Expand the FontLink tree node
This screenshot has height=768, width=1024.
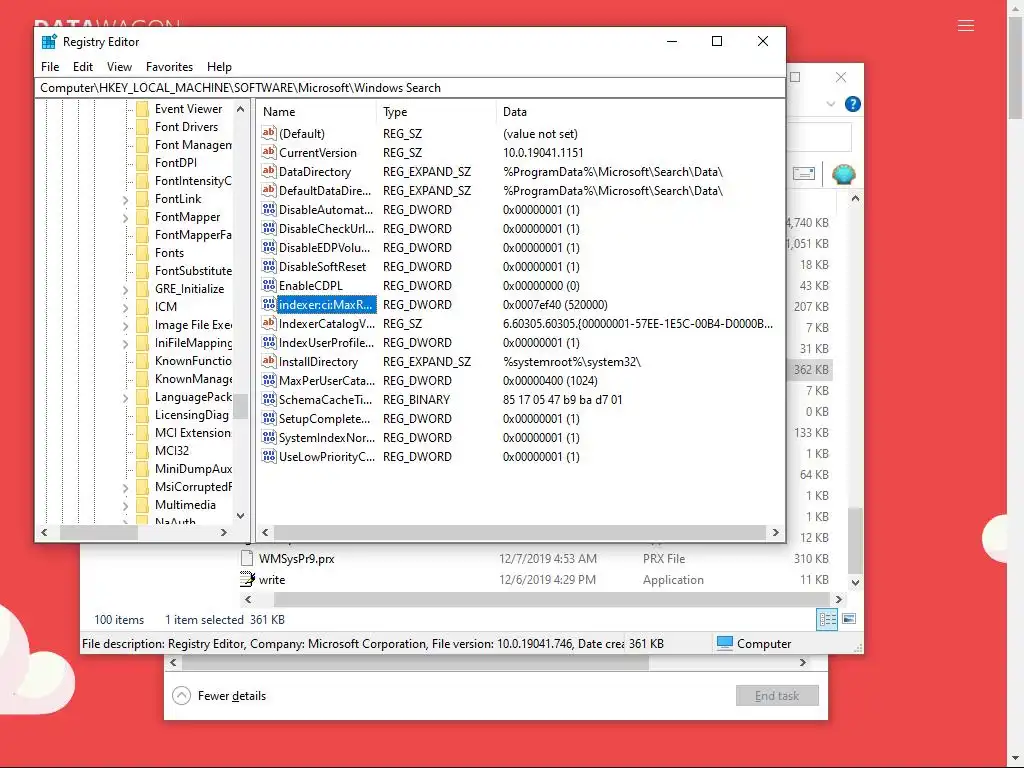point(125,200)
